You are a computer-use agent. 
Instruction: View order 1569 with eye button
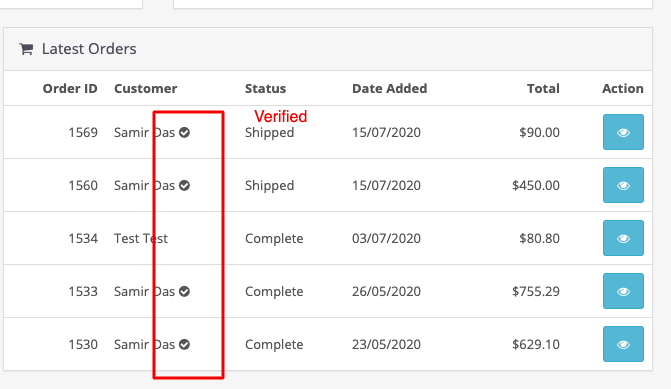coord(623,132)
